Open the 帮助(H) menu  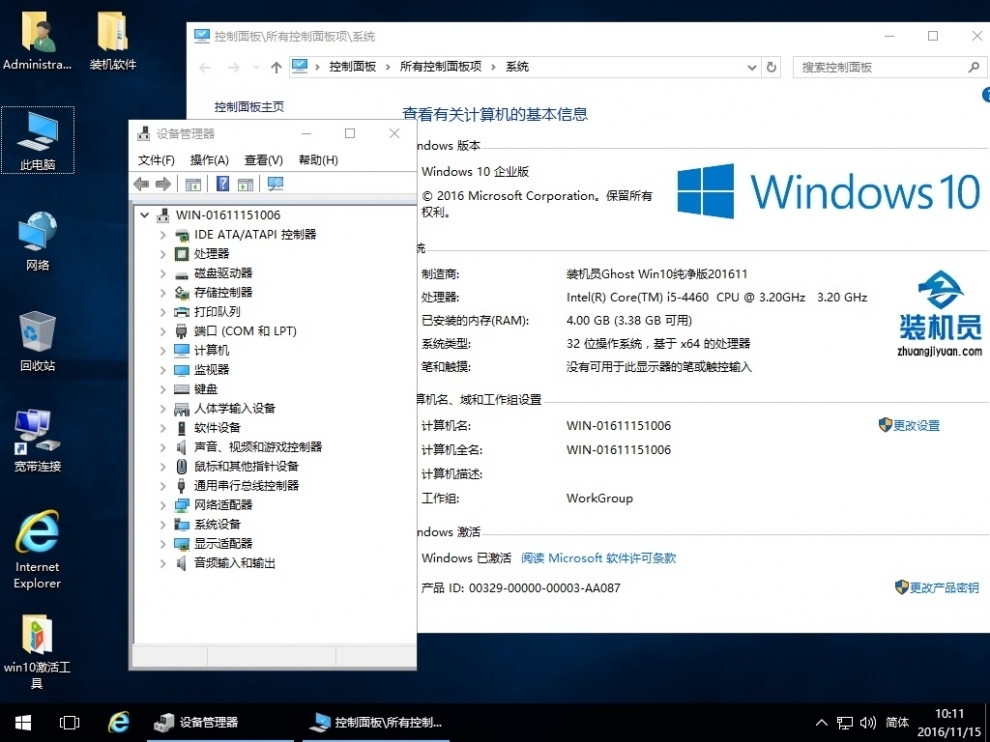[318, 160]
